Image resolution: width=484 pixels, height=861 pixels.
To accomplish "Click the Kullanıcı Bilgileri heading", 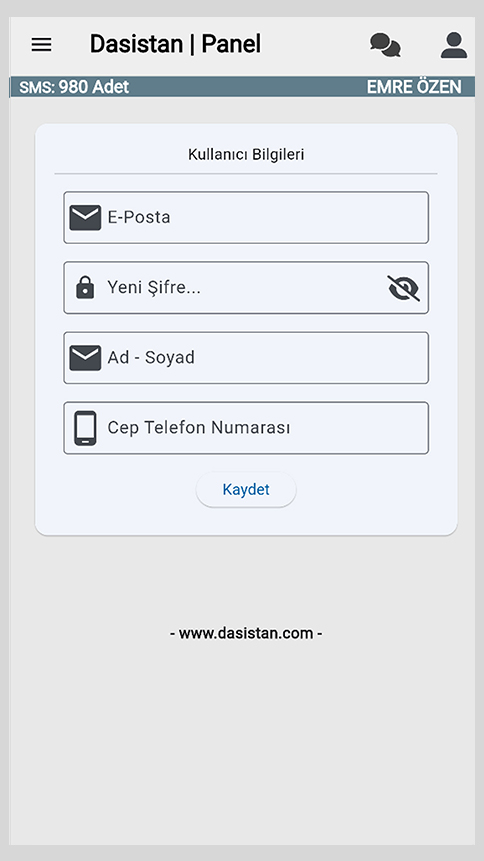I will 246,154.
